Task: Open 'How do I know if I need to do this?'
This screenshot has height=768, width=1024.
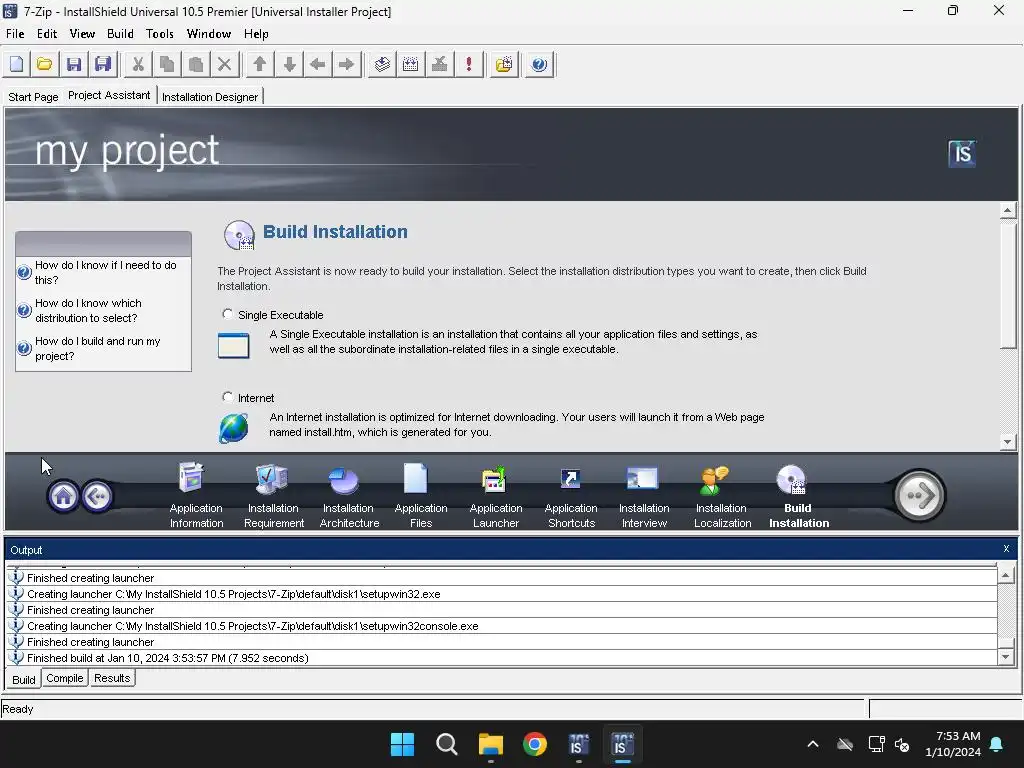Action: (x=104, y=272)
